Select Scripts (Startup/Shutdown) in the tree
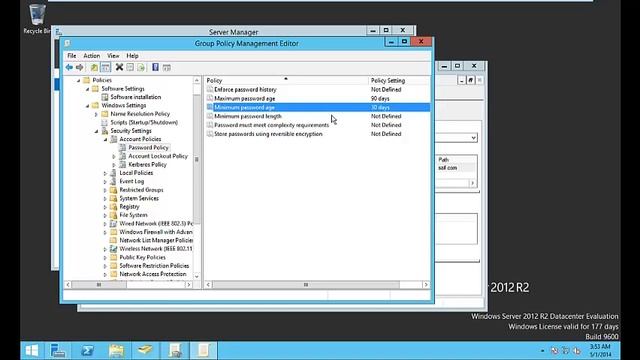This screenshot has width=640, height=360. tap(144, 122)
